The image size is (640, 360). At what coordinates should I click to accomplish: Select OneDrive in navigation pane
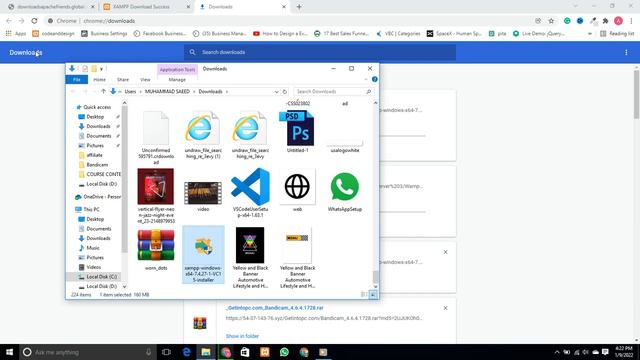[98, 197]
